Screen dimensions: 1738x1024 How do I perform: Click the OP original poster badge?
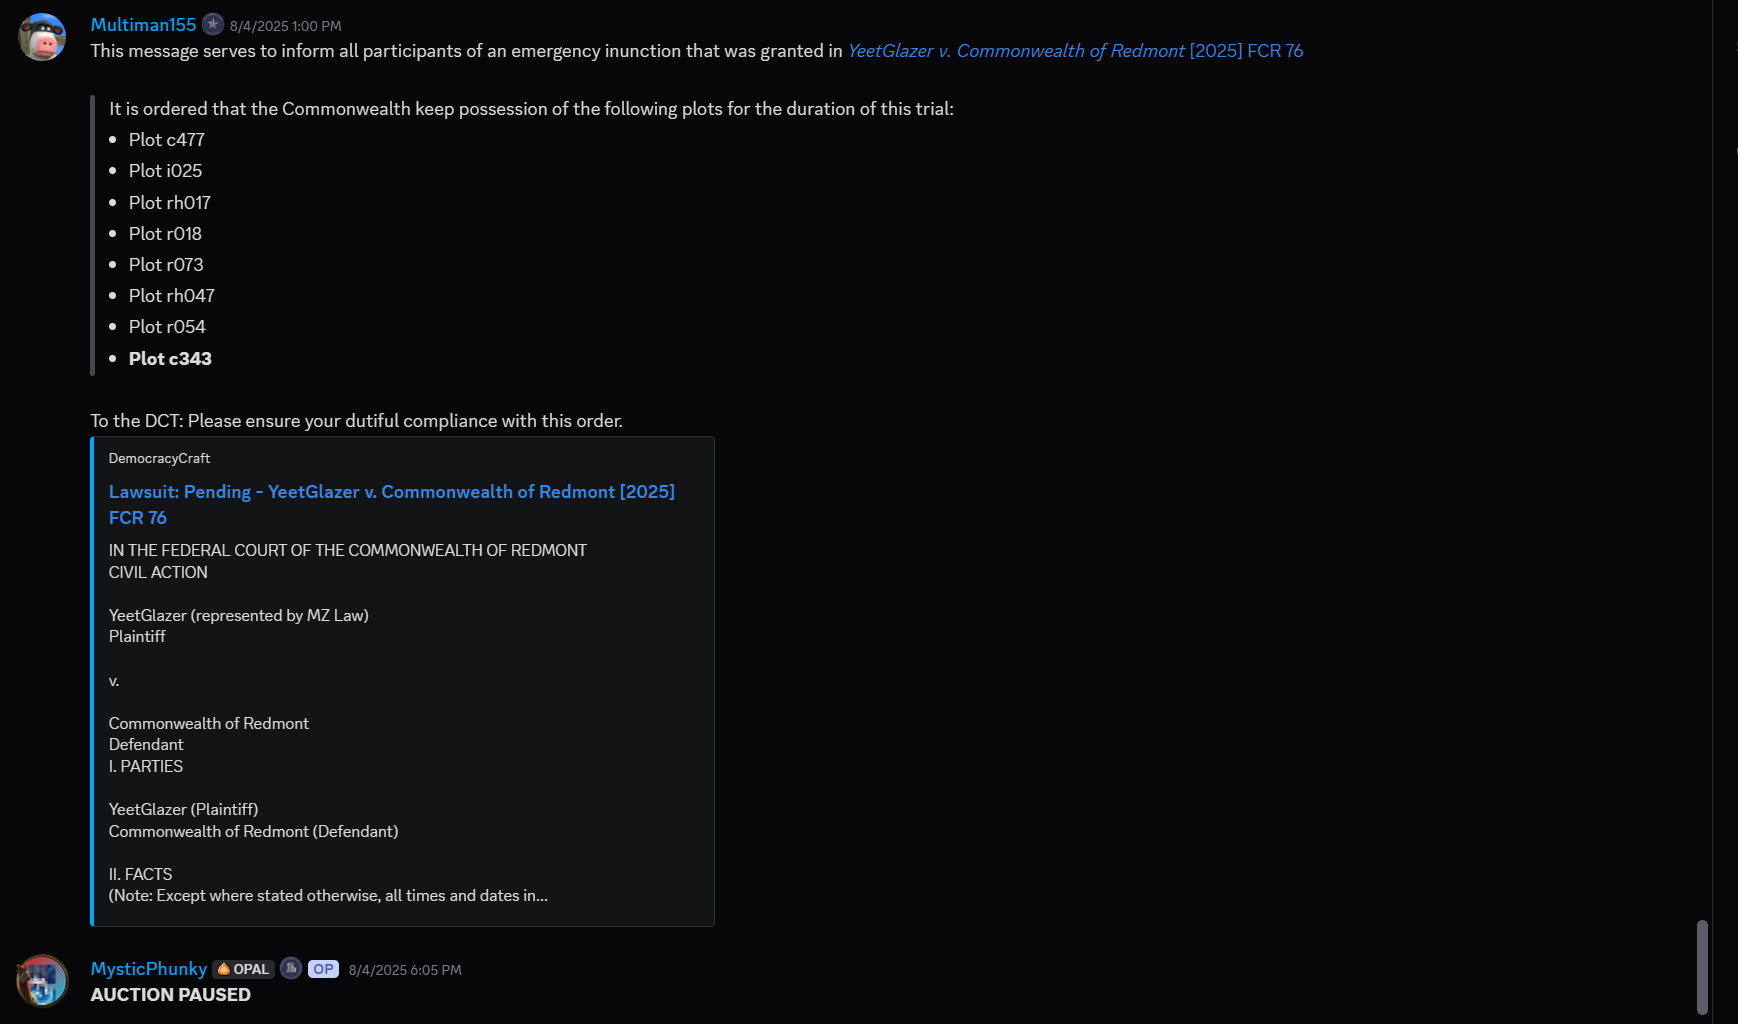pos(323,969)
